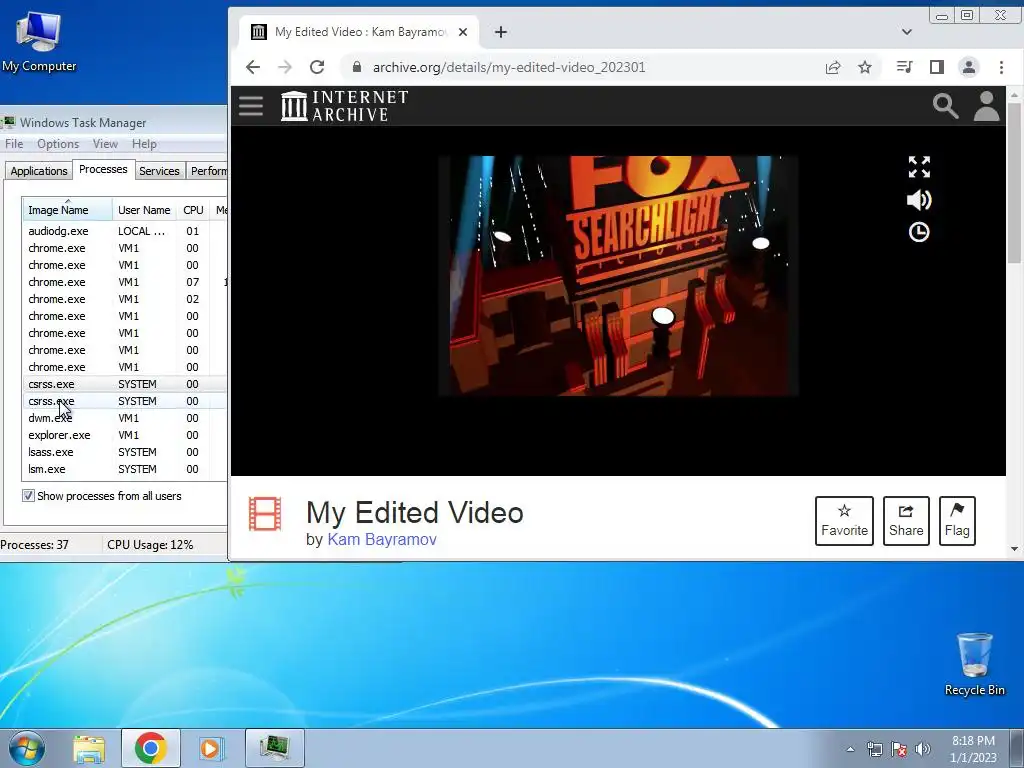Open My Computer desktop icon
Viewport: 1024px width, 768px height.
[39, 42]
